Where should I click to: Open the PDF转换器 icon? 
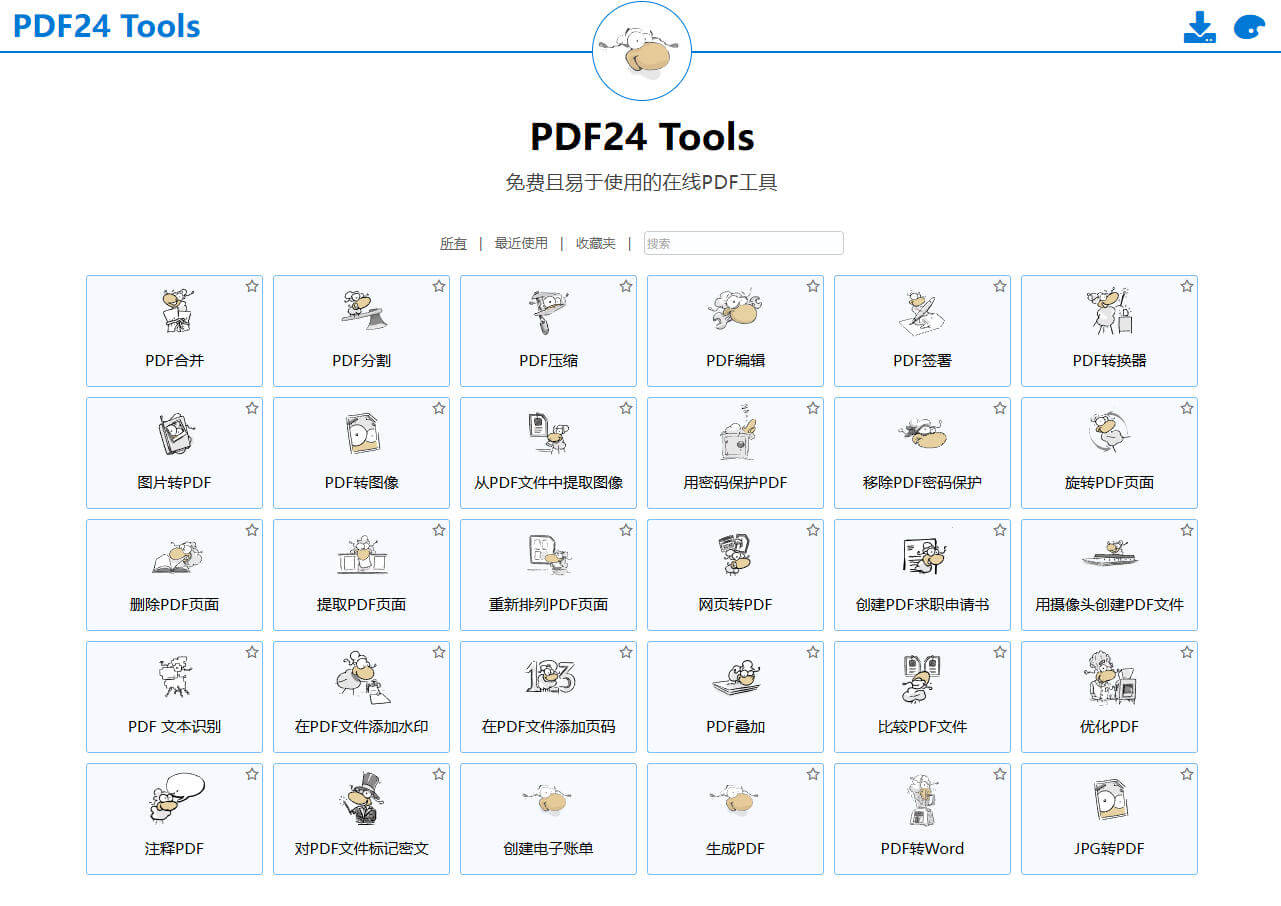click(1109, 311)
